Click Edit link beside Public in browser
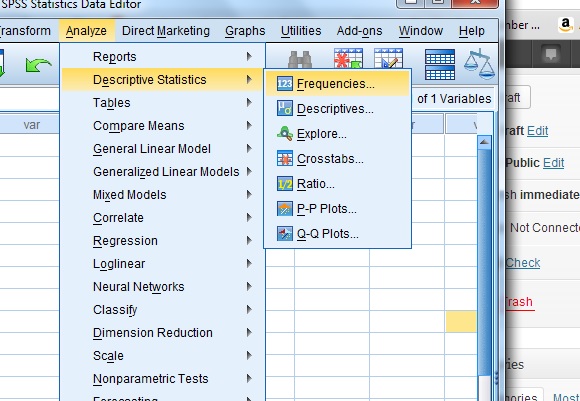 click(553, 163)
